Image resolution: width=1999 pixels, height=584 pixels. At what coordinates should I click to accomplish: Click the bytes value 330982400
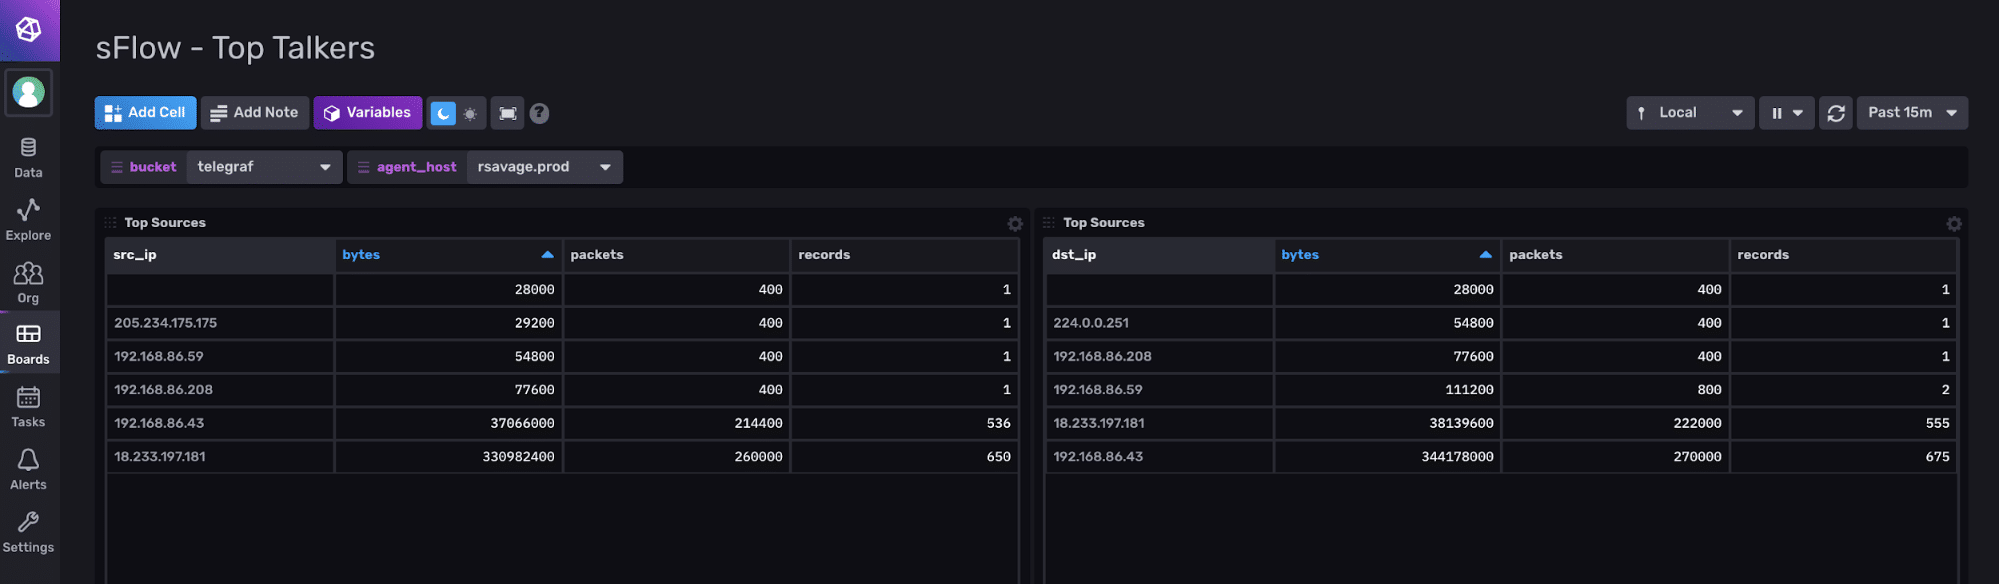point(518,457)
